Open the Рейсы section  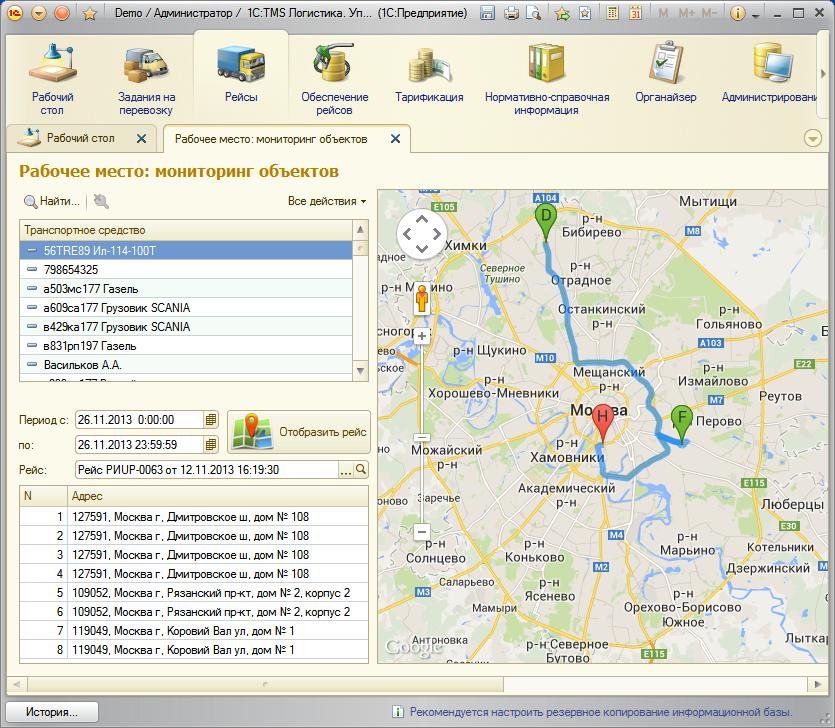240,73
